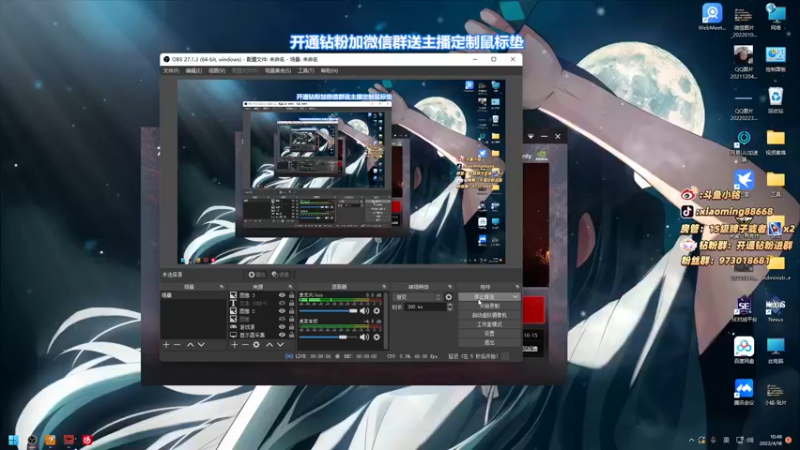Click the 启动虚拟摄像机 button
Viewport: 800px width, 450px height.
tap(489, 315)
